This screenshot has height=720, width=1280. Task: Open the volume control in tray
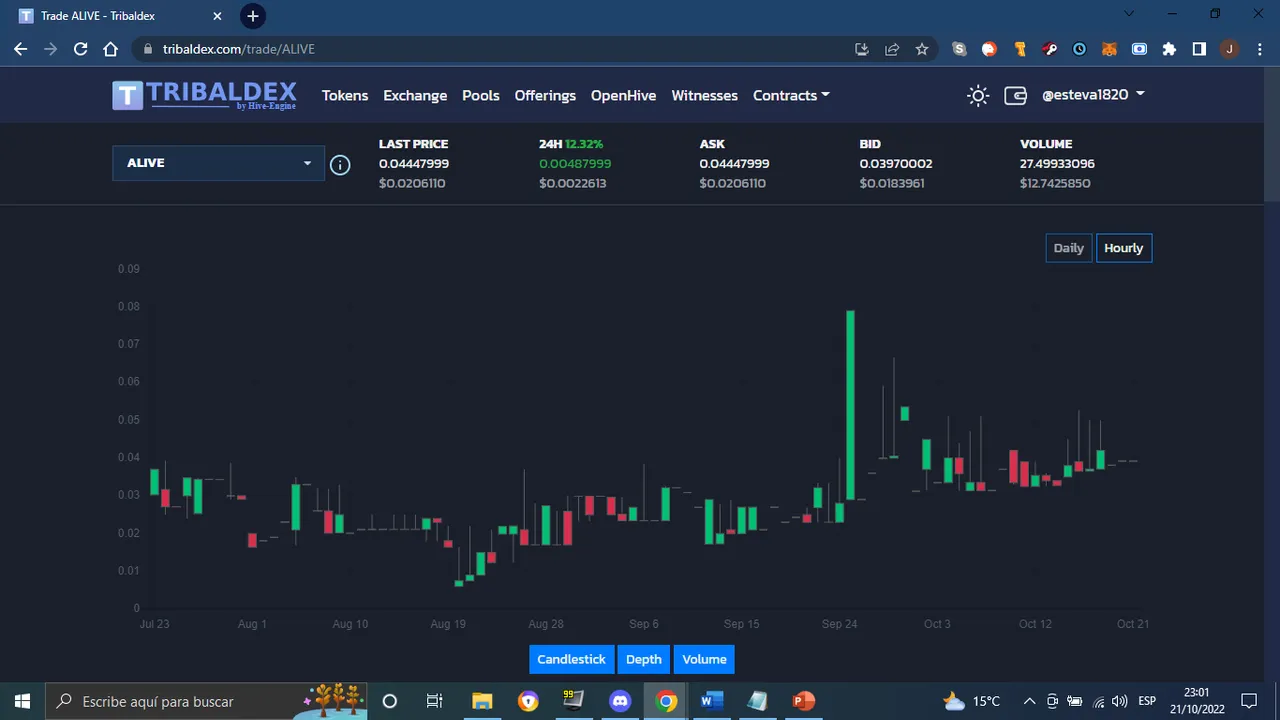[x=1119, y=701]
